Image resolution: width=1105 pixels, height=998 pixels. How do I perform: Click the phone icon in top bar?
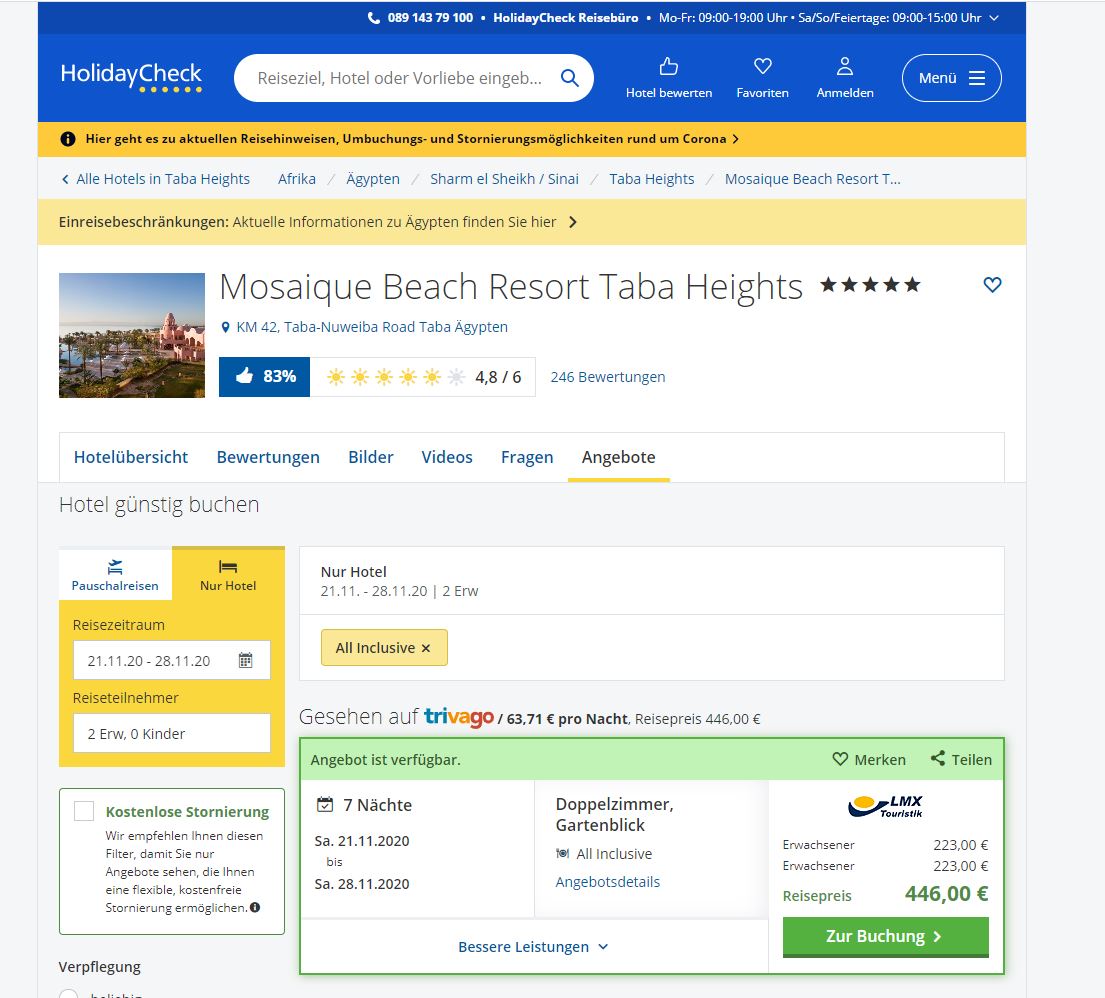(x=374, y=18)
